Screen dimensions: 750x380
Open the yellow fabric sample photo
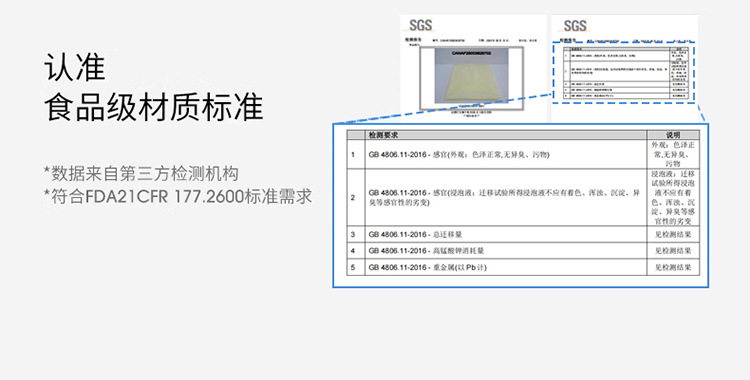point(471,76)
